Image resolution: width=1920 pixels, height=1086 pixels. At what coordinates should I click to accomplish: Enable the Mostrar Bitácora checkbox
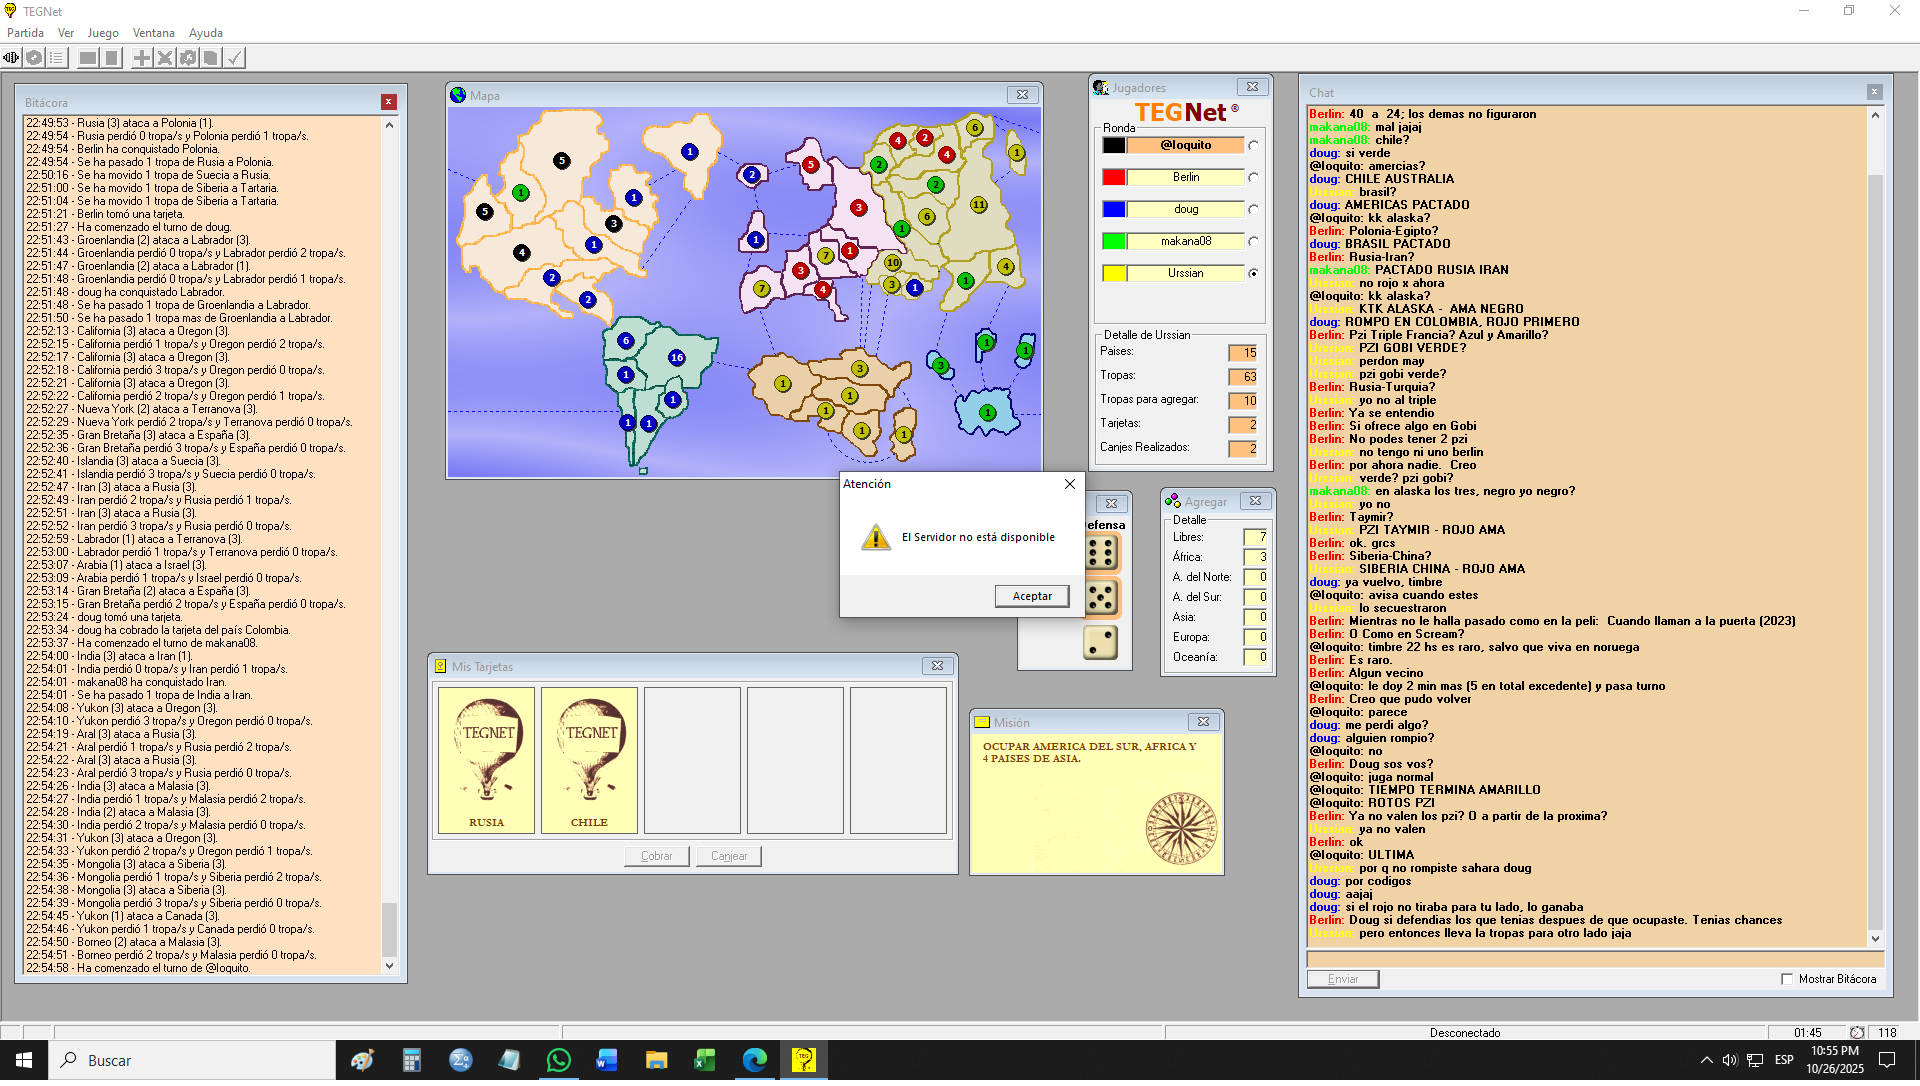click(x=1787, y=979)
